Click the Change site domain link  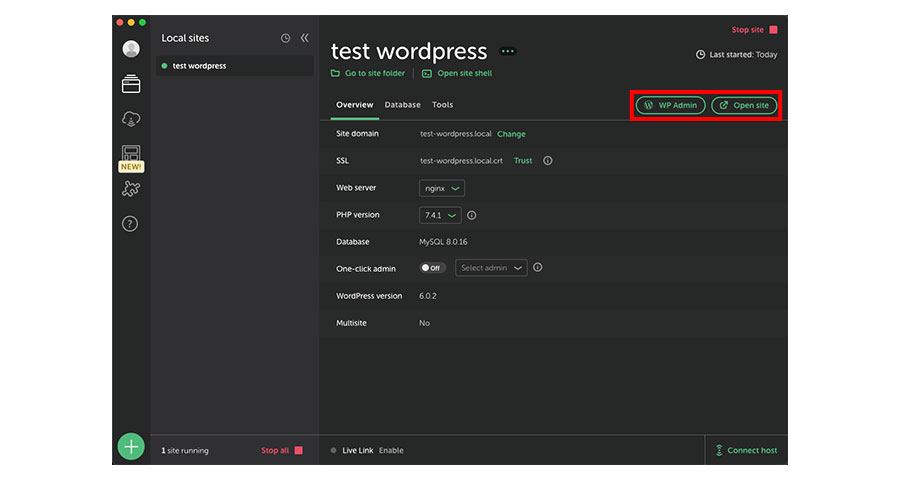(511, 134)
